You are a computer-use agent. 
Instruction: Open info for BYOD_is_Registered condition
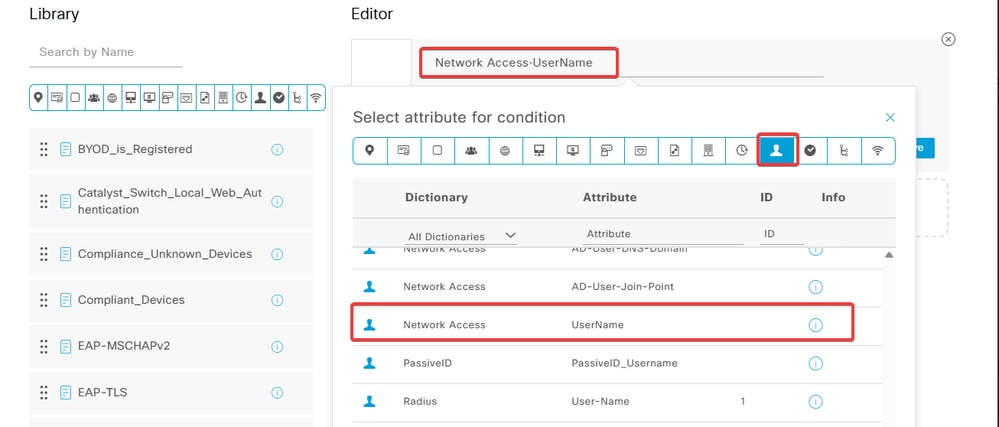[x=277, y=150]
